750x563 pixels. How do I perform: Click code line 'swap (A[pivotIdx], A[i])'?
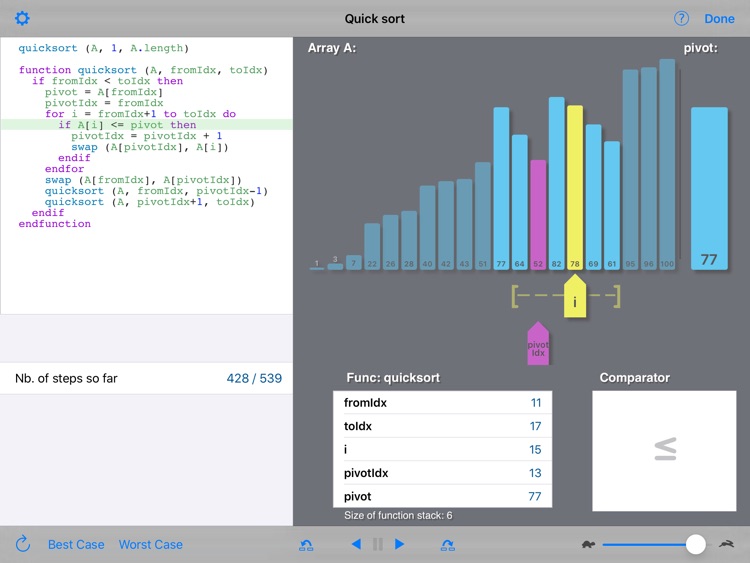click(x=150, y=147)
